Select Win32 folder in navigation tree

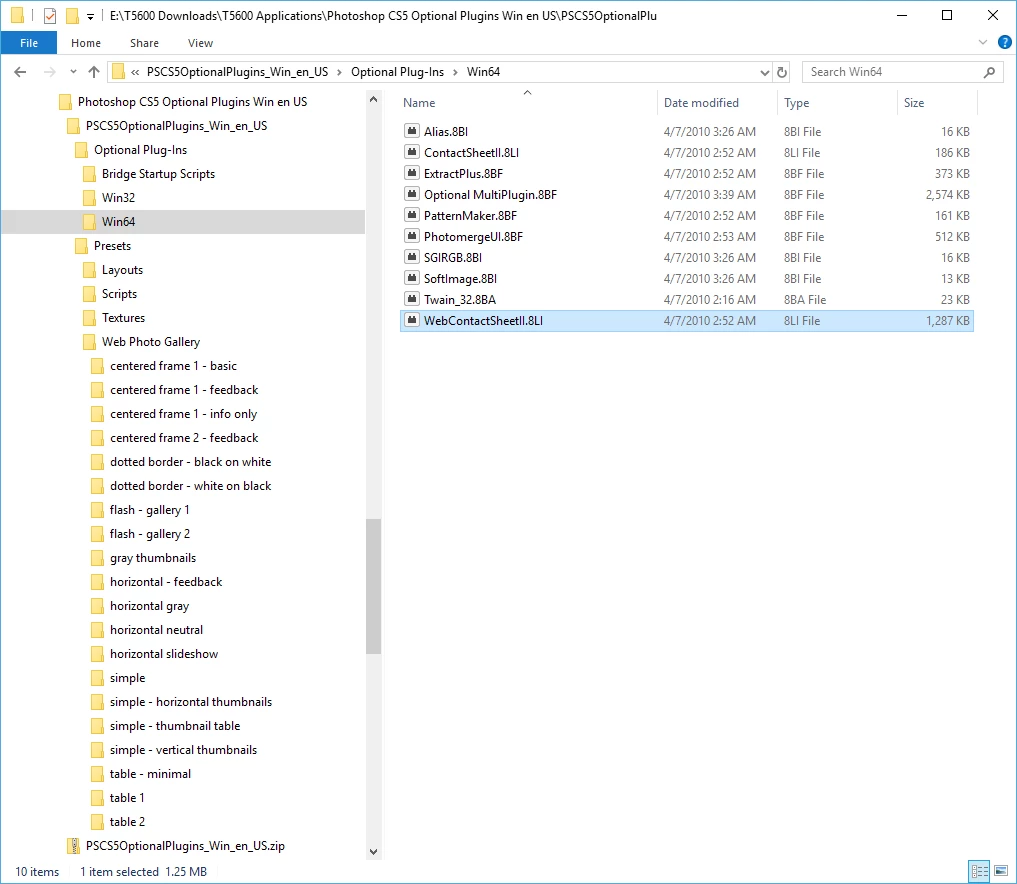tap(118, 198)
